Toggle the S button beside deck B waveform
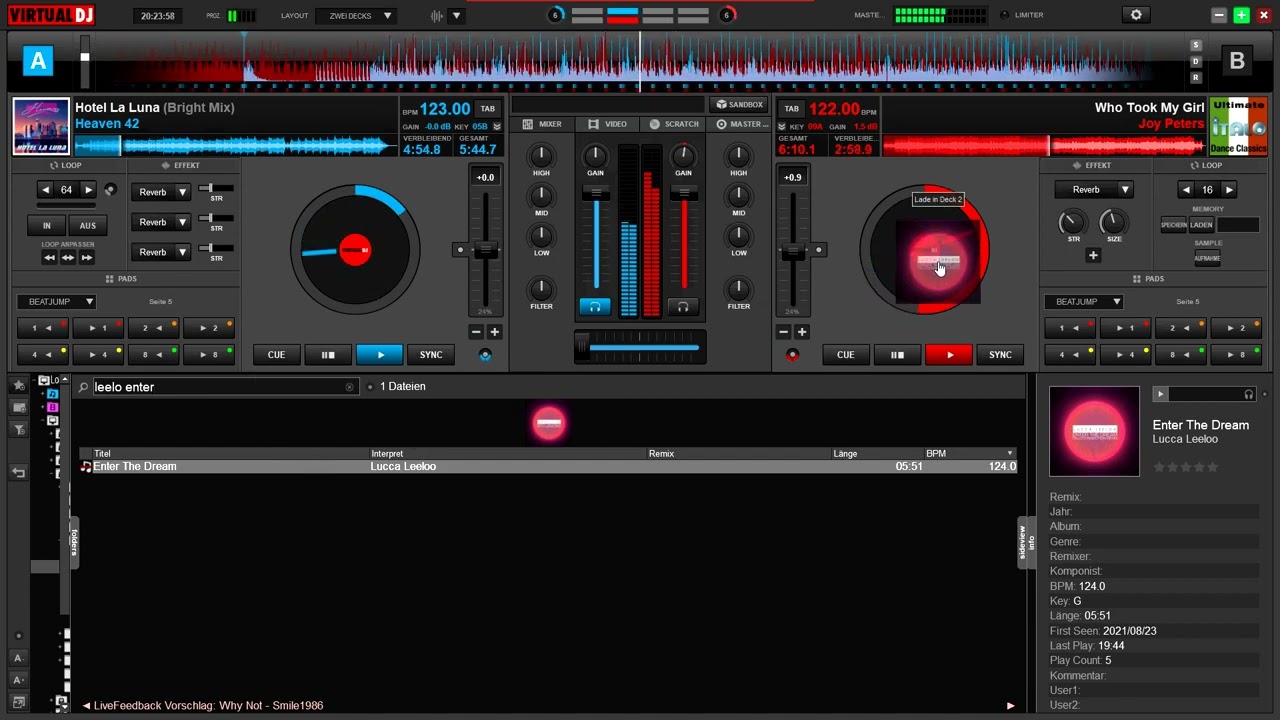This screenshot has width=1280, height=720. point(1196,46)
